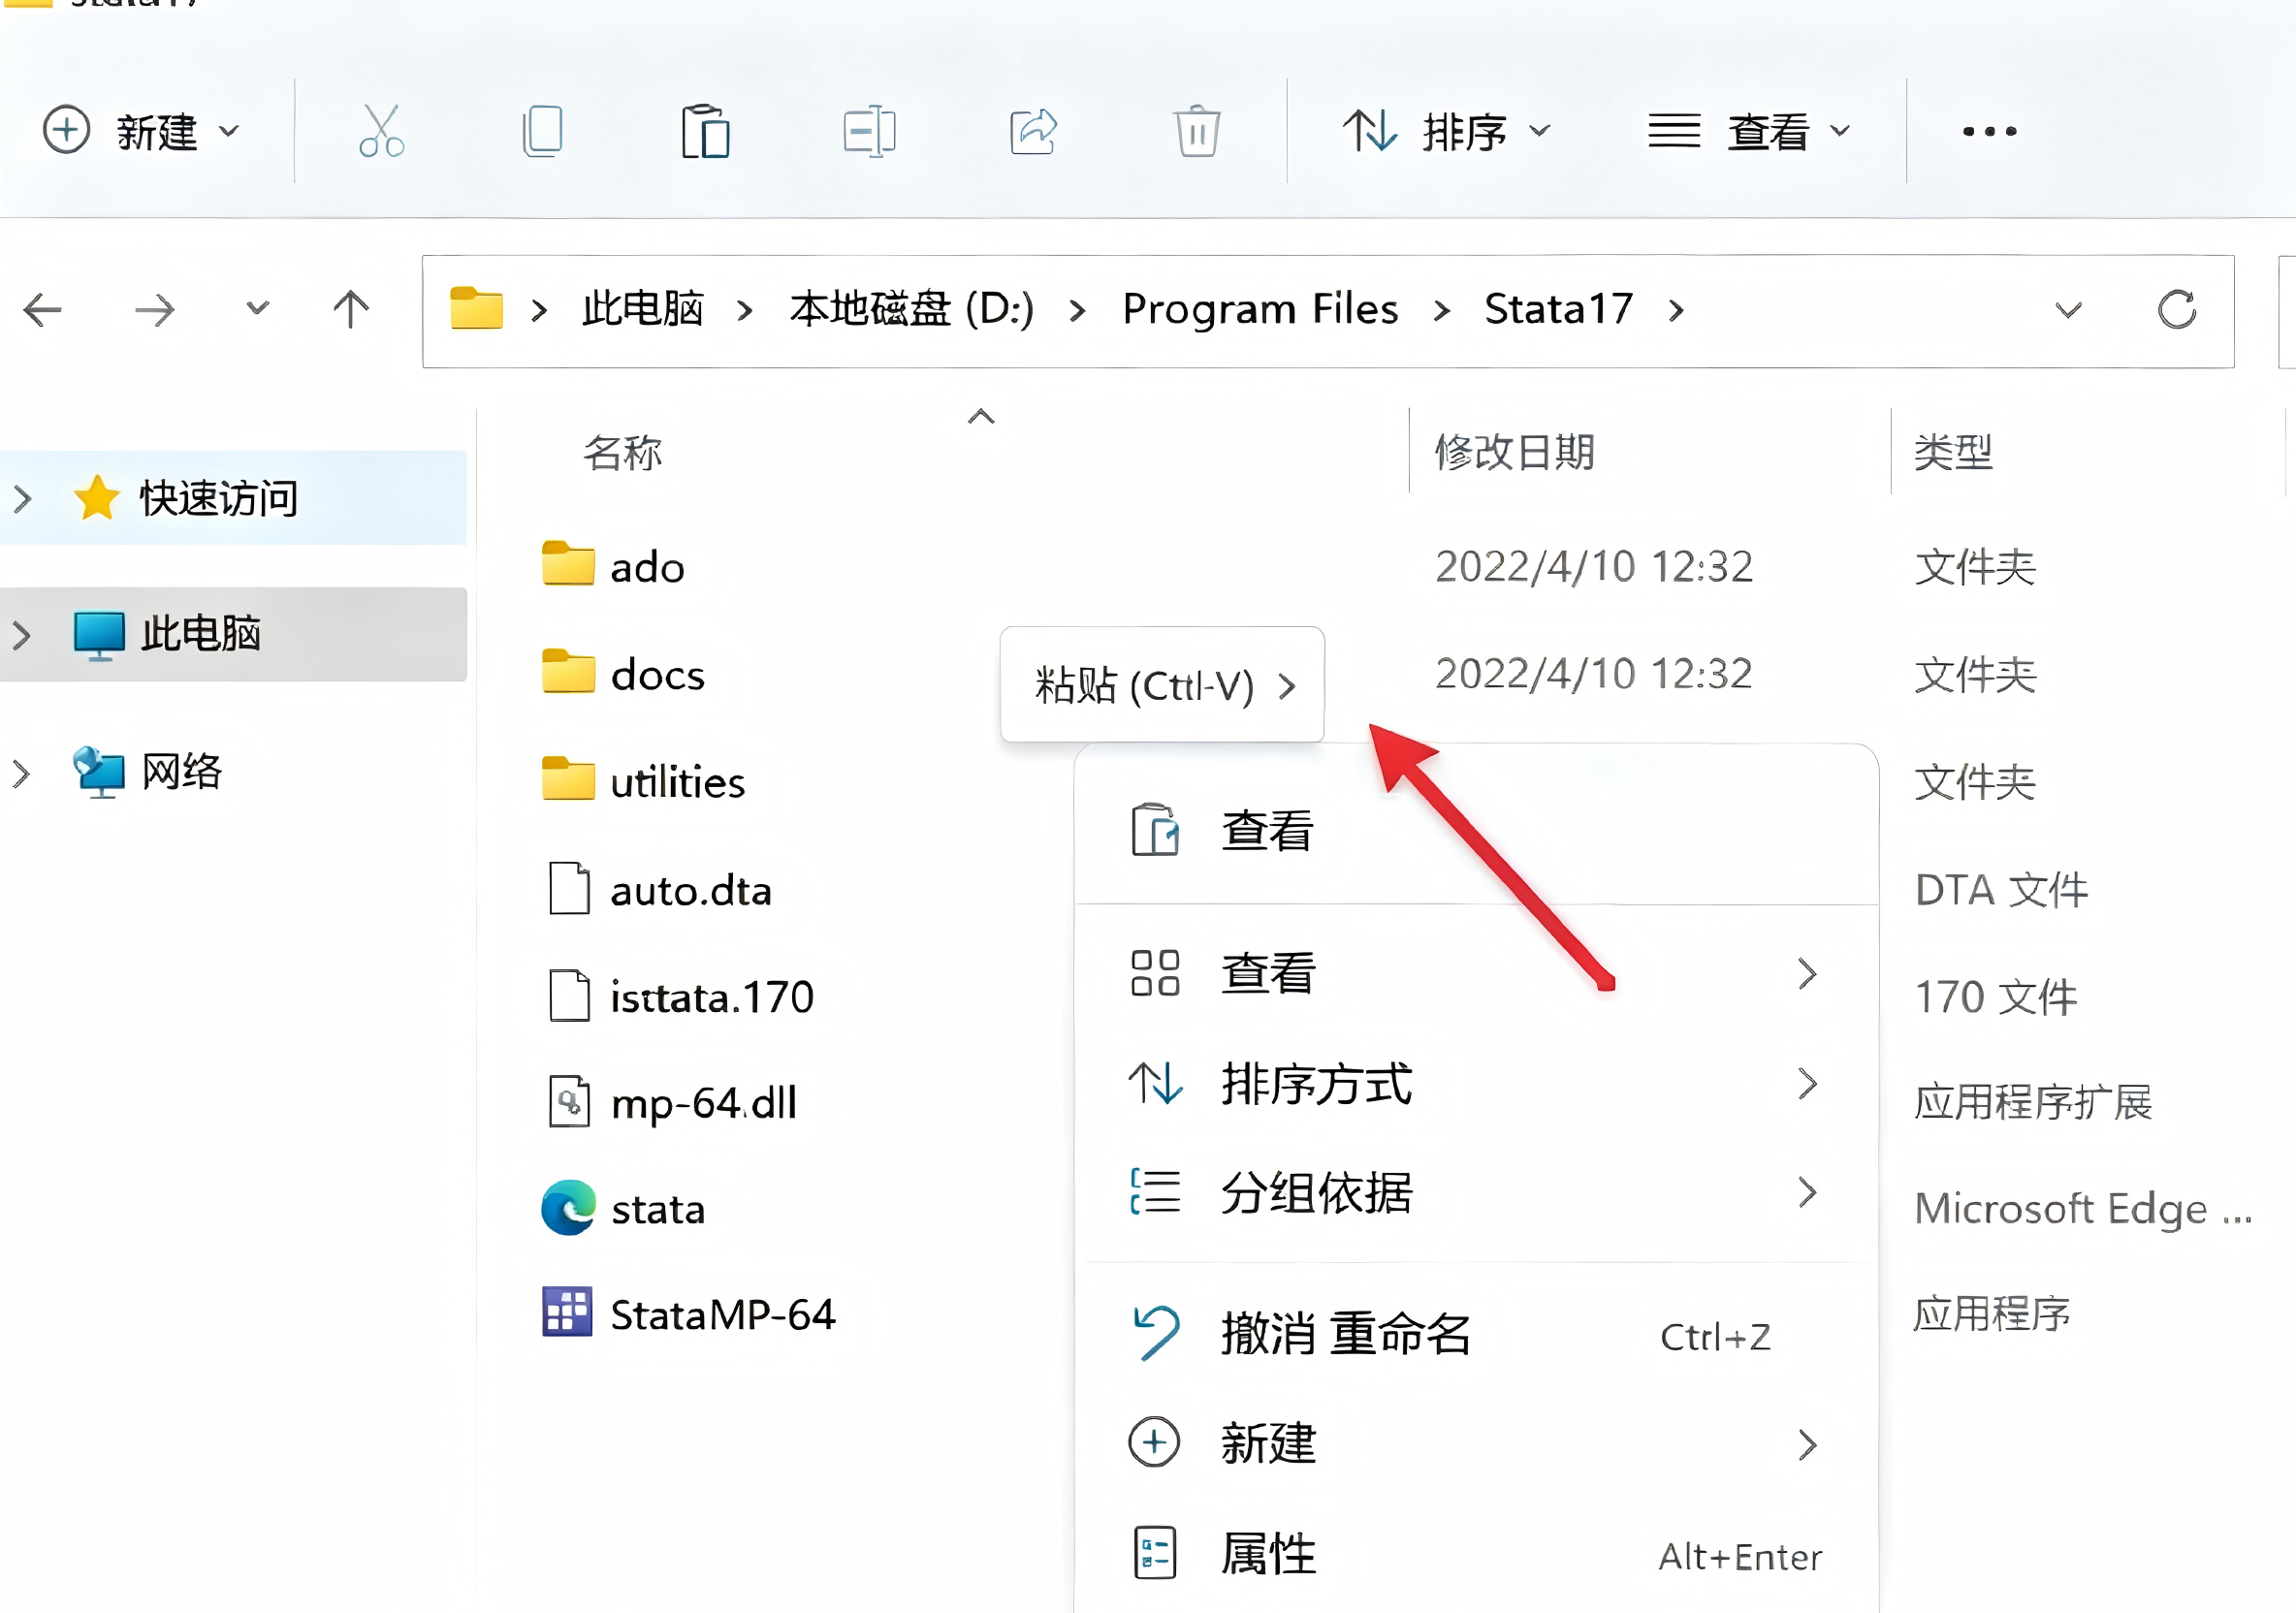The height and width of the screenshot is (1613, 2296).
Task: Select the isttata.170 file
Action: (680, 997)
